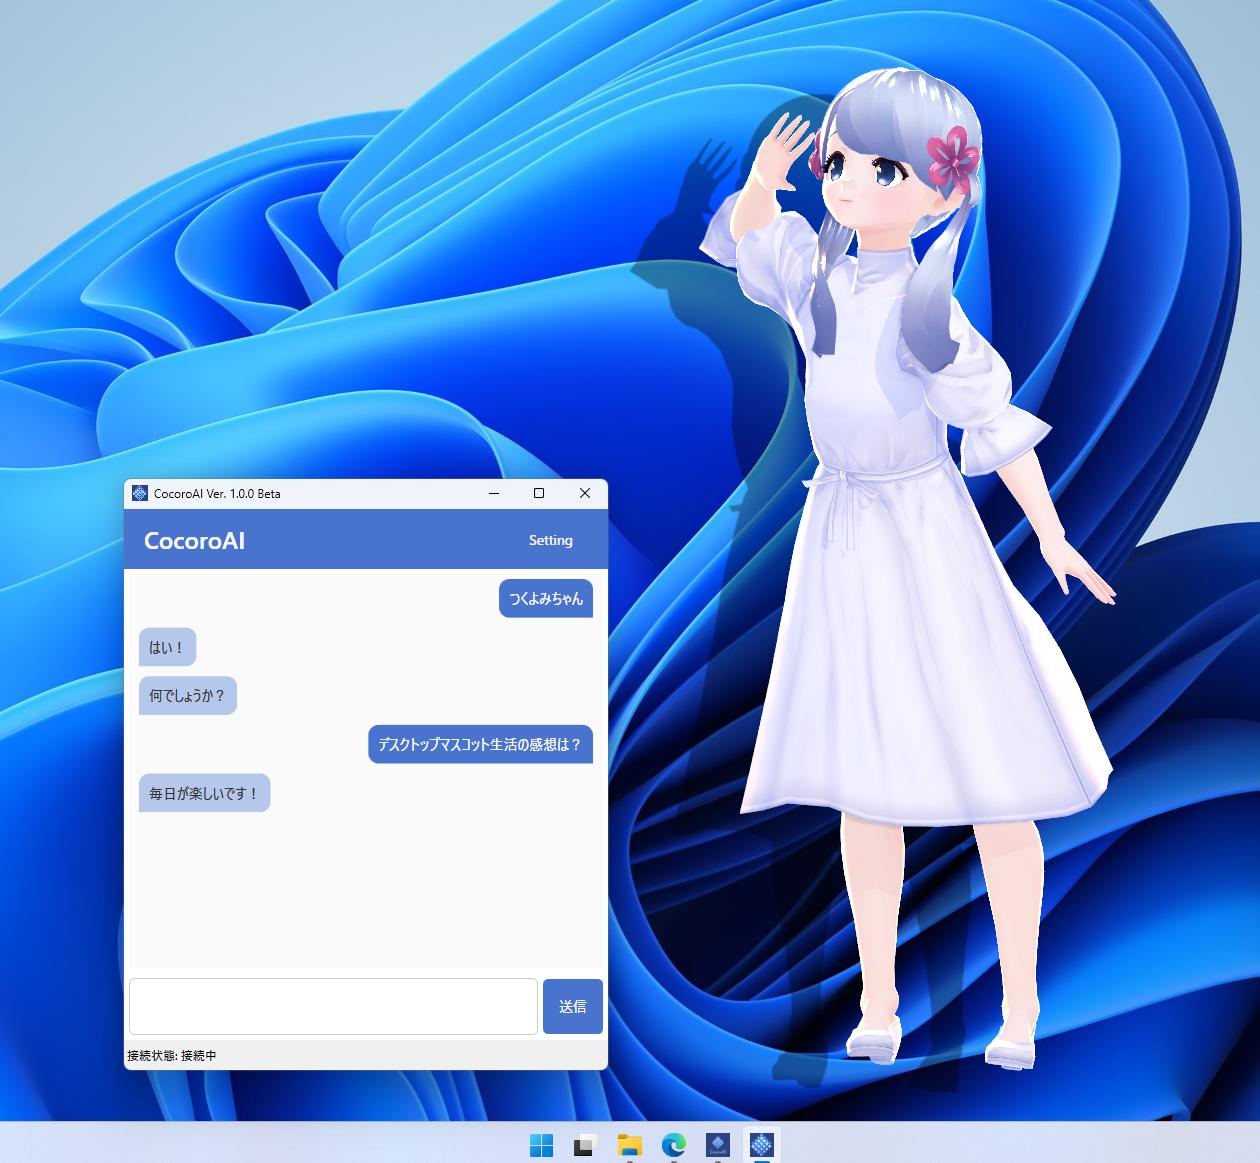Open Task View from the taskbar
Viewport: 1260px width, 1163px height.
585,1145
